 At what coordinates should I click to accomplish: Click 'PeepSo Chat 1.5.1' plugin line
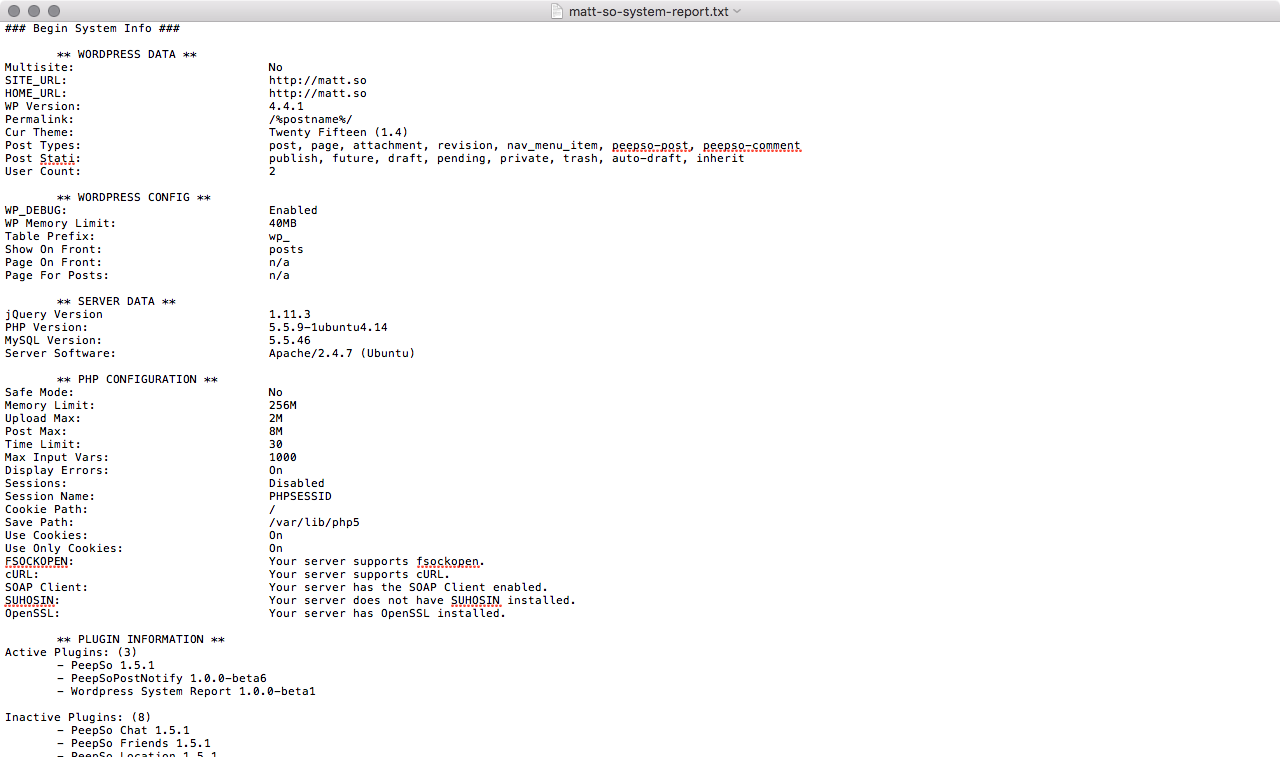click(x=123, y=730)
